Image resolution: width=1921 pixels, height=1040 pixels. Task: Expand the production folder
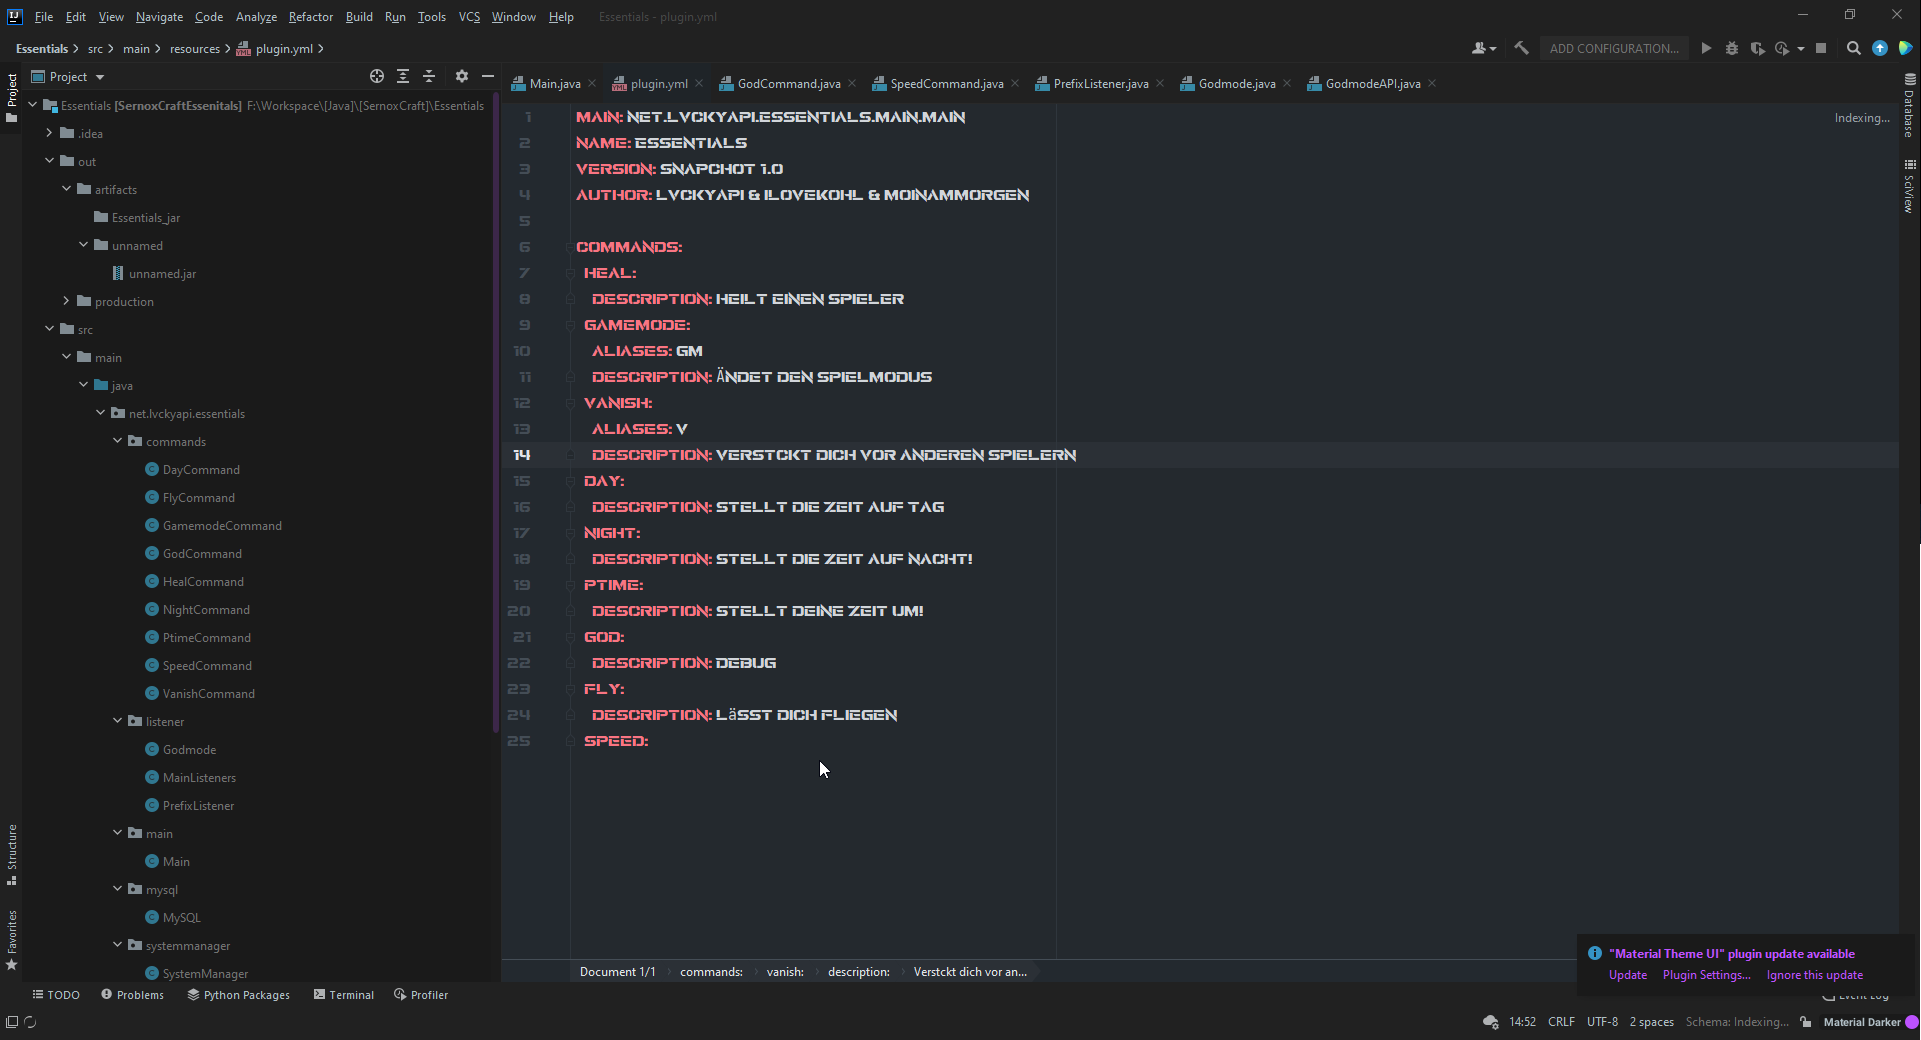point(67,301)
